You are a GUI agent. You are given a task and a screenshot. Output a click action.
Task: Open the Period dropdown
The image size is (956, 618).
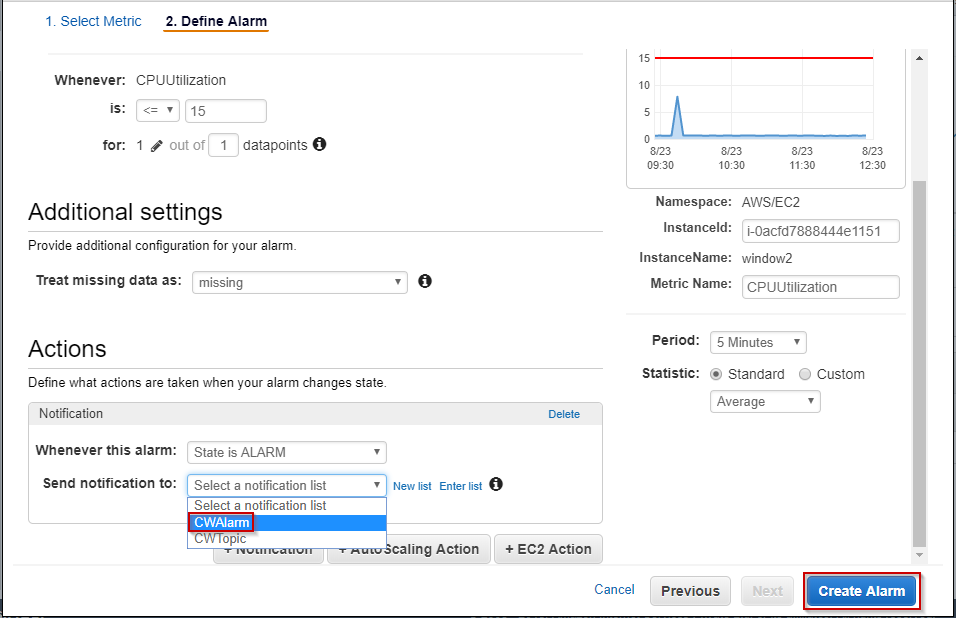click(757, 342)
